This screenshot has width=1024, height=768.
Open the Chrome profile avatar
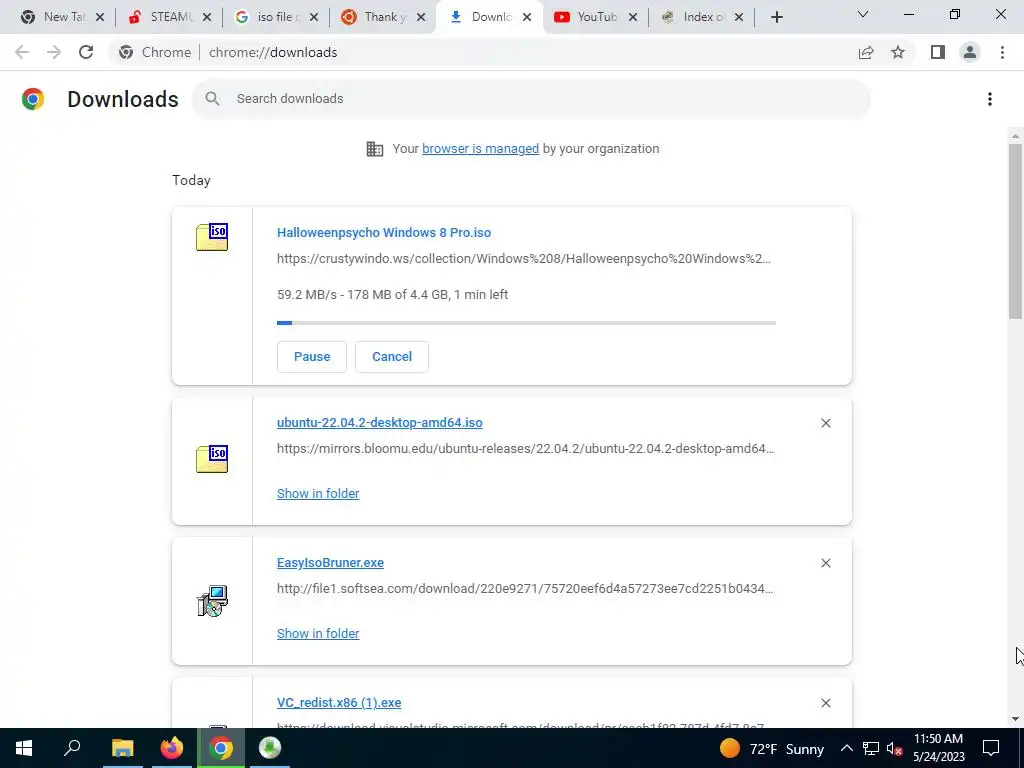coord(970,52)
